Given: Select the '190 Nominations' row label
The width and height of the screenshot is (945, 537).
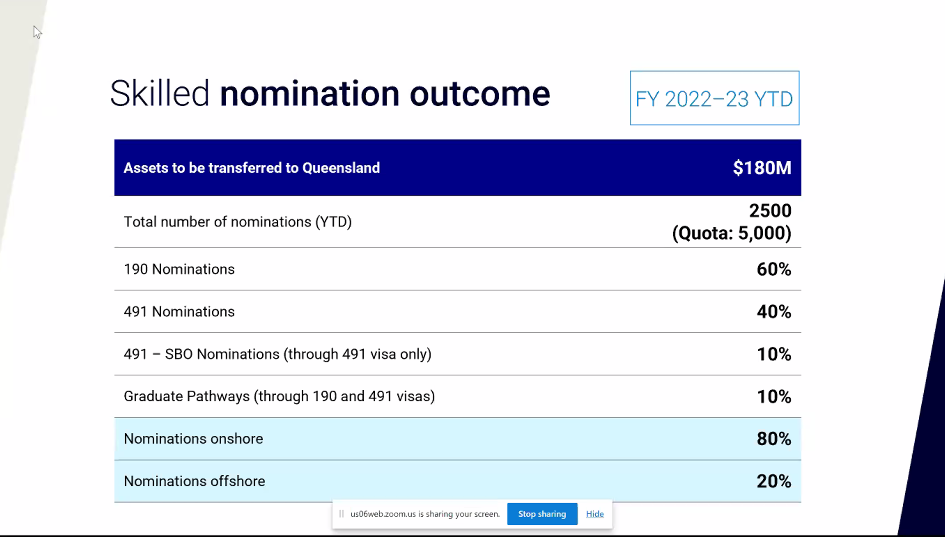Looking at the screenshot, I should tap(179, 269).
